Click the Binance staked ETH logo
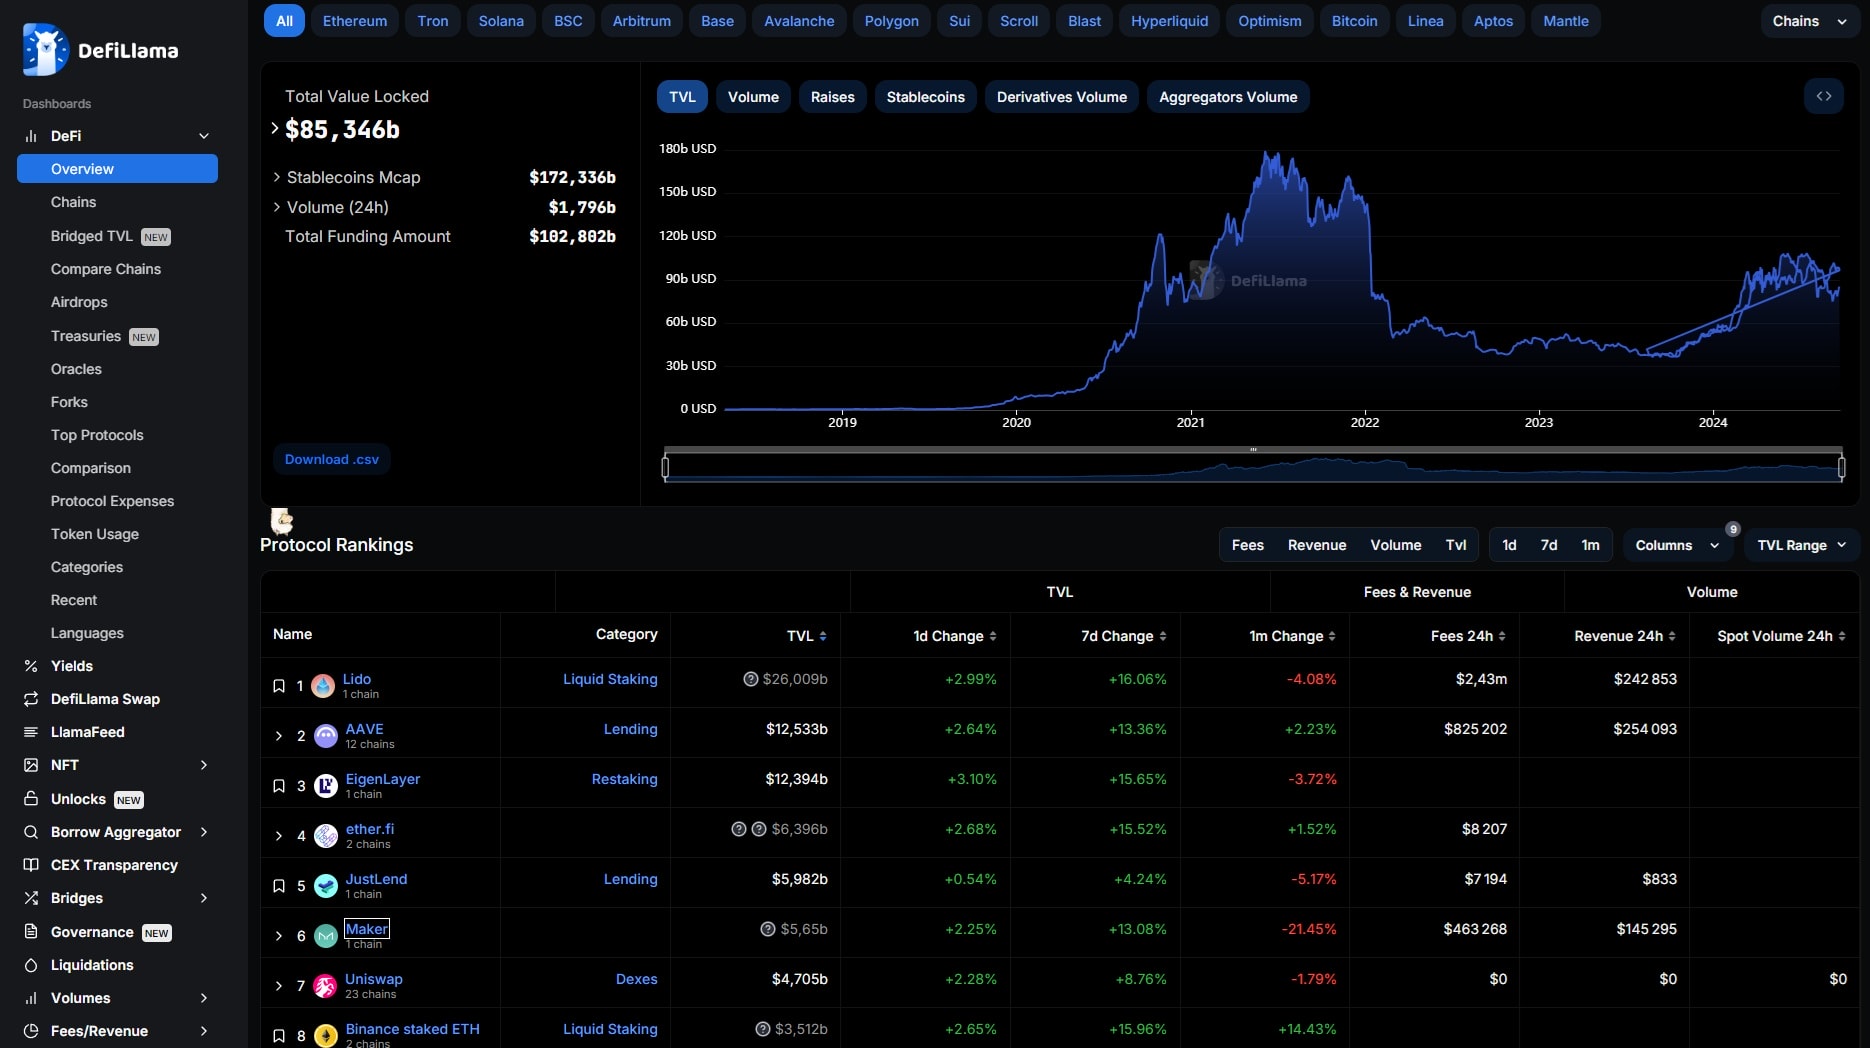Image resolution: width=1870 pixels, height=1048 pixels. click(x=326, y=1036)
